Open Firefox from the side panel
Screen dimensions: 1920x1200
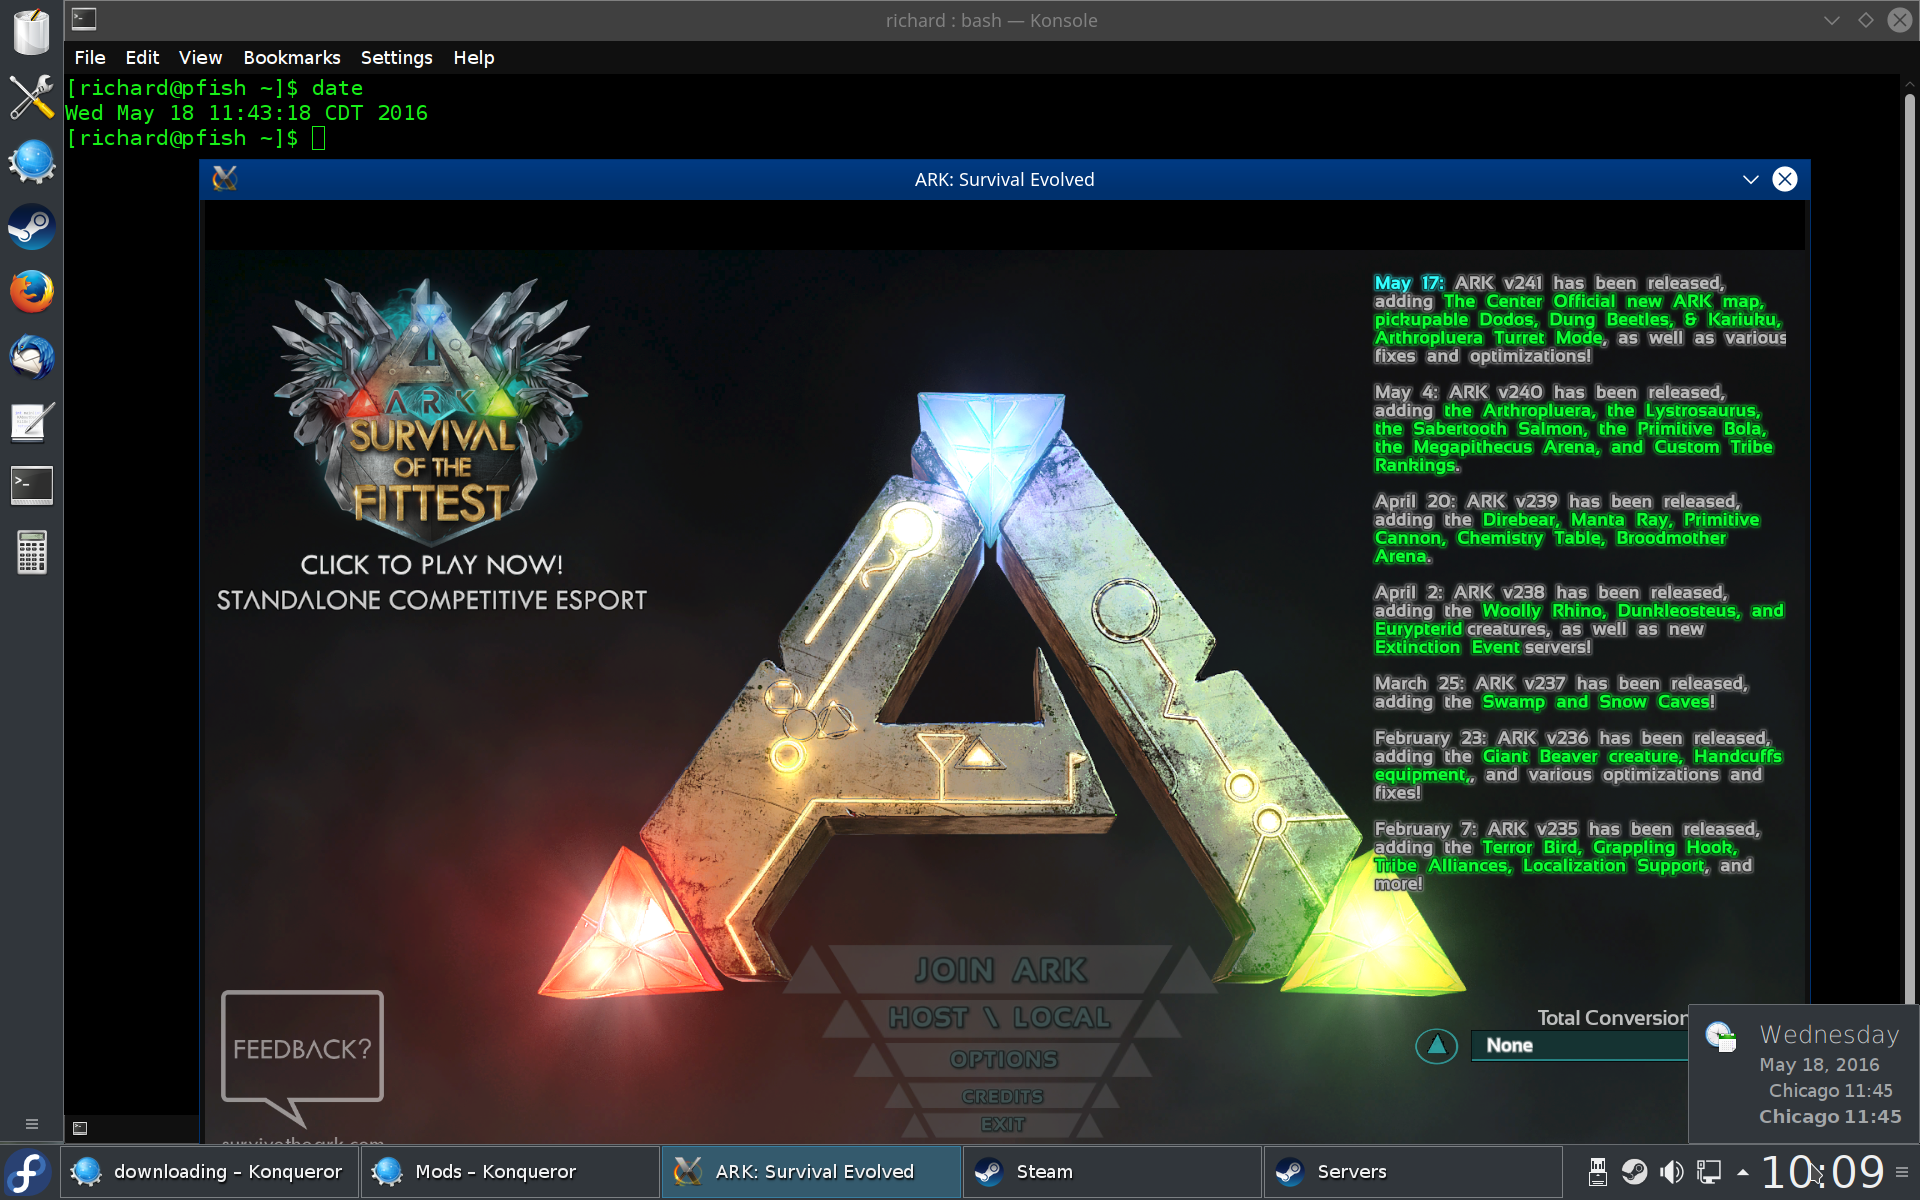(x=31, y=292)
